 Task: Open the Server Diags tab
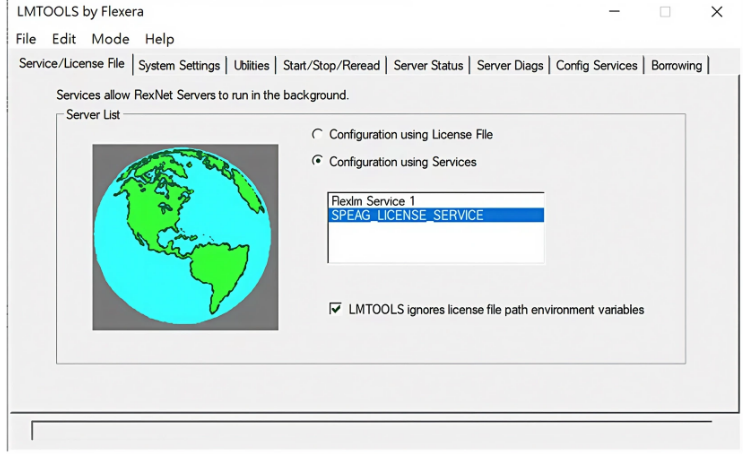(510, 65)
